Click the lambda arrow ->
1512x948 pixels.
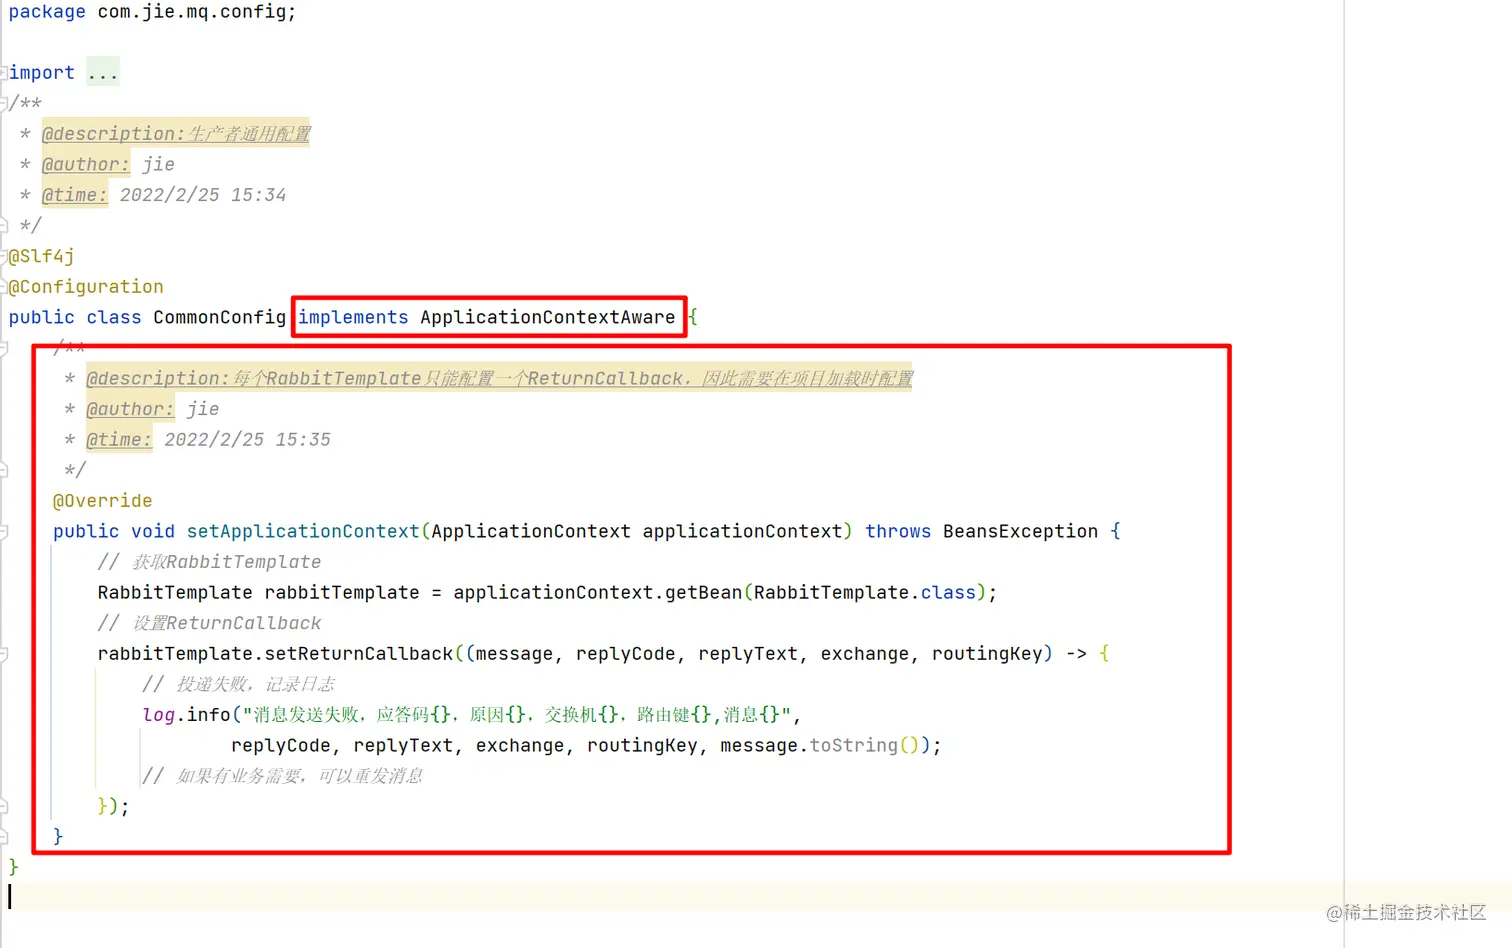pyautogui.click(x=1076, y=654)
